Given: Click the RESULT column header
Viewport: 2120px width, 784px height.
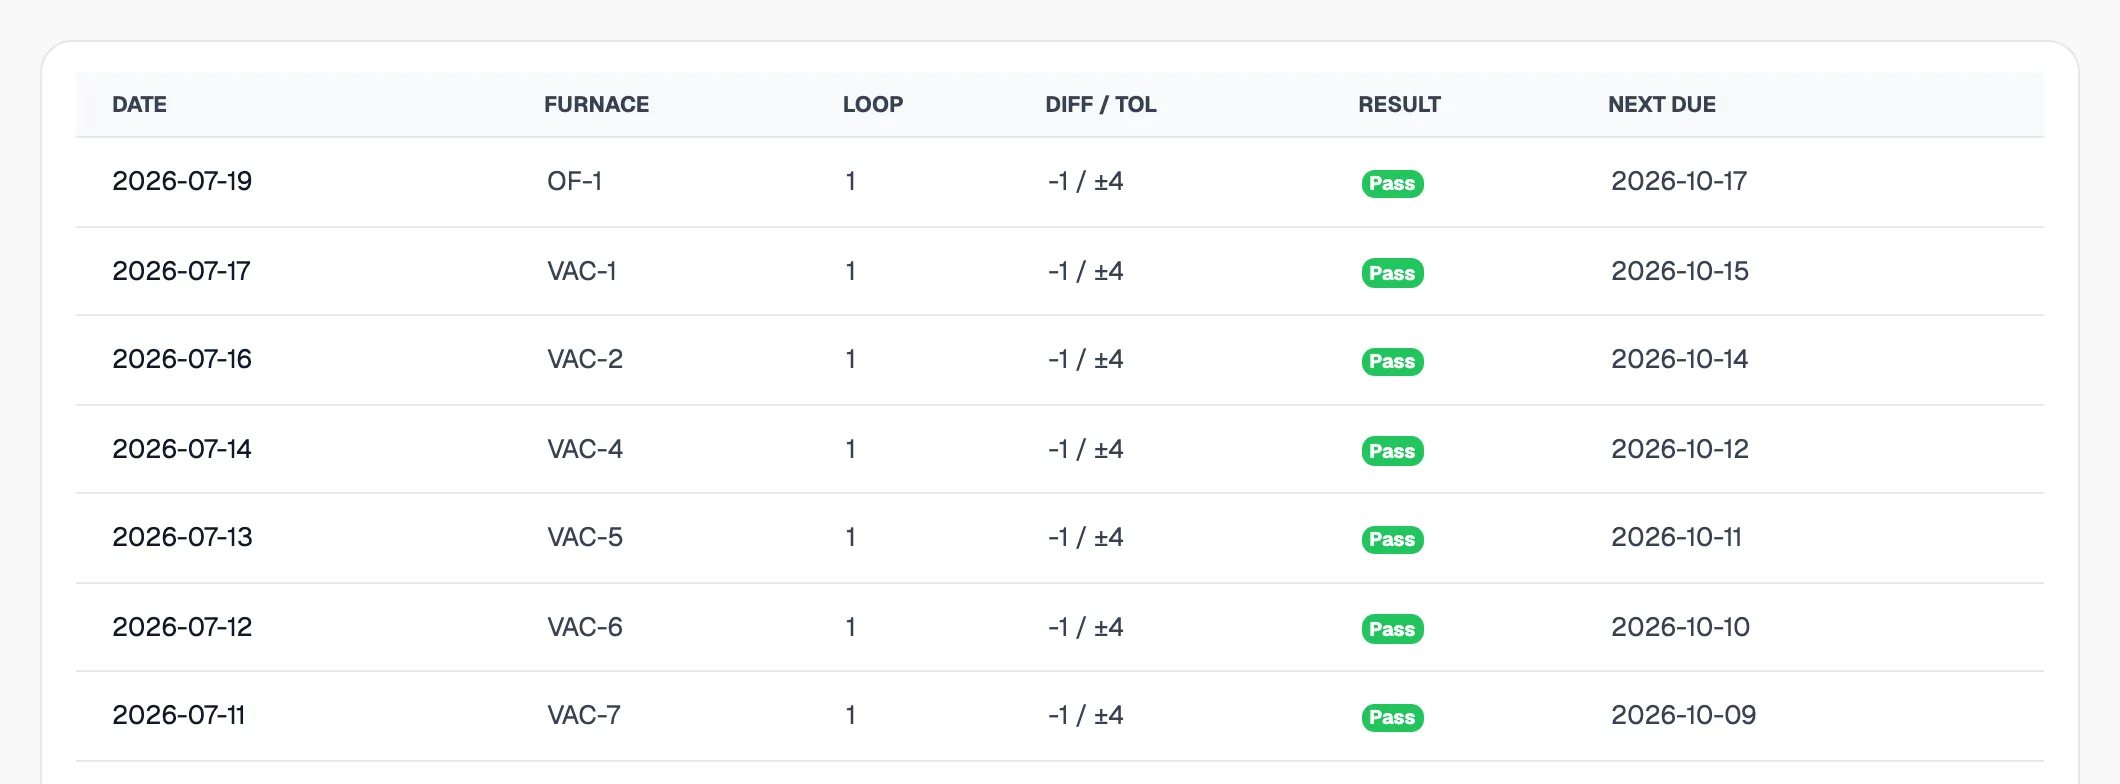Looking at the screenshot, I should pos(1399,104).
